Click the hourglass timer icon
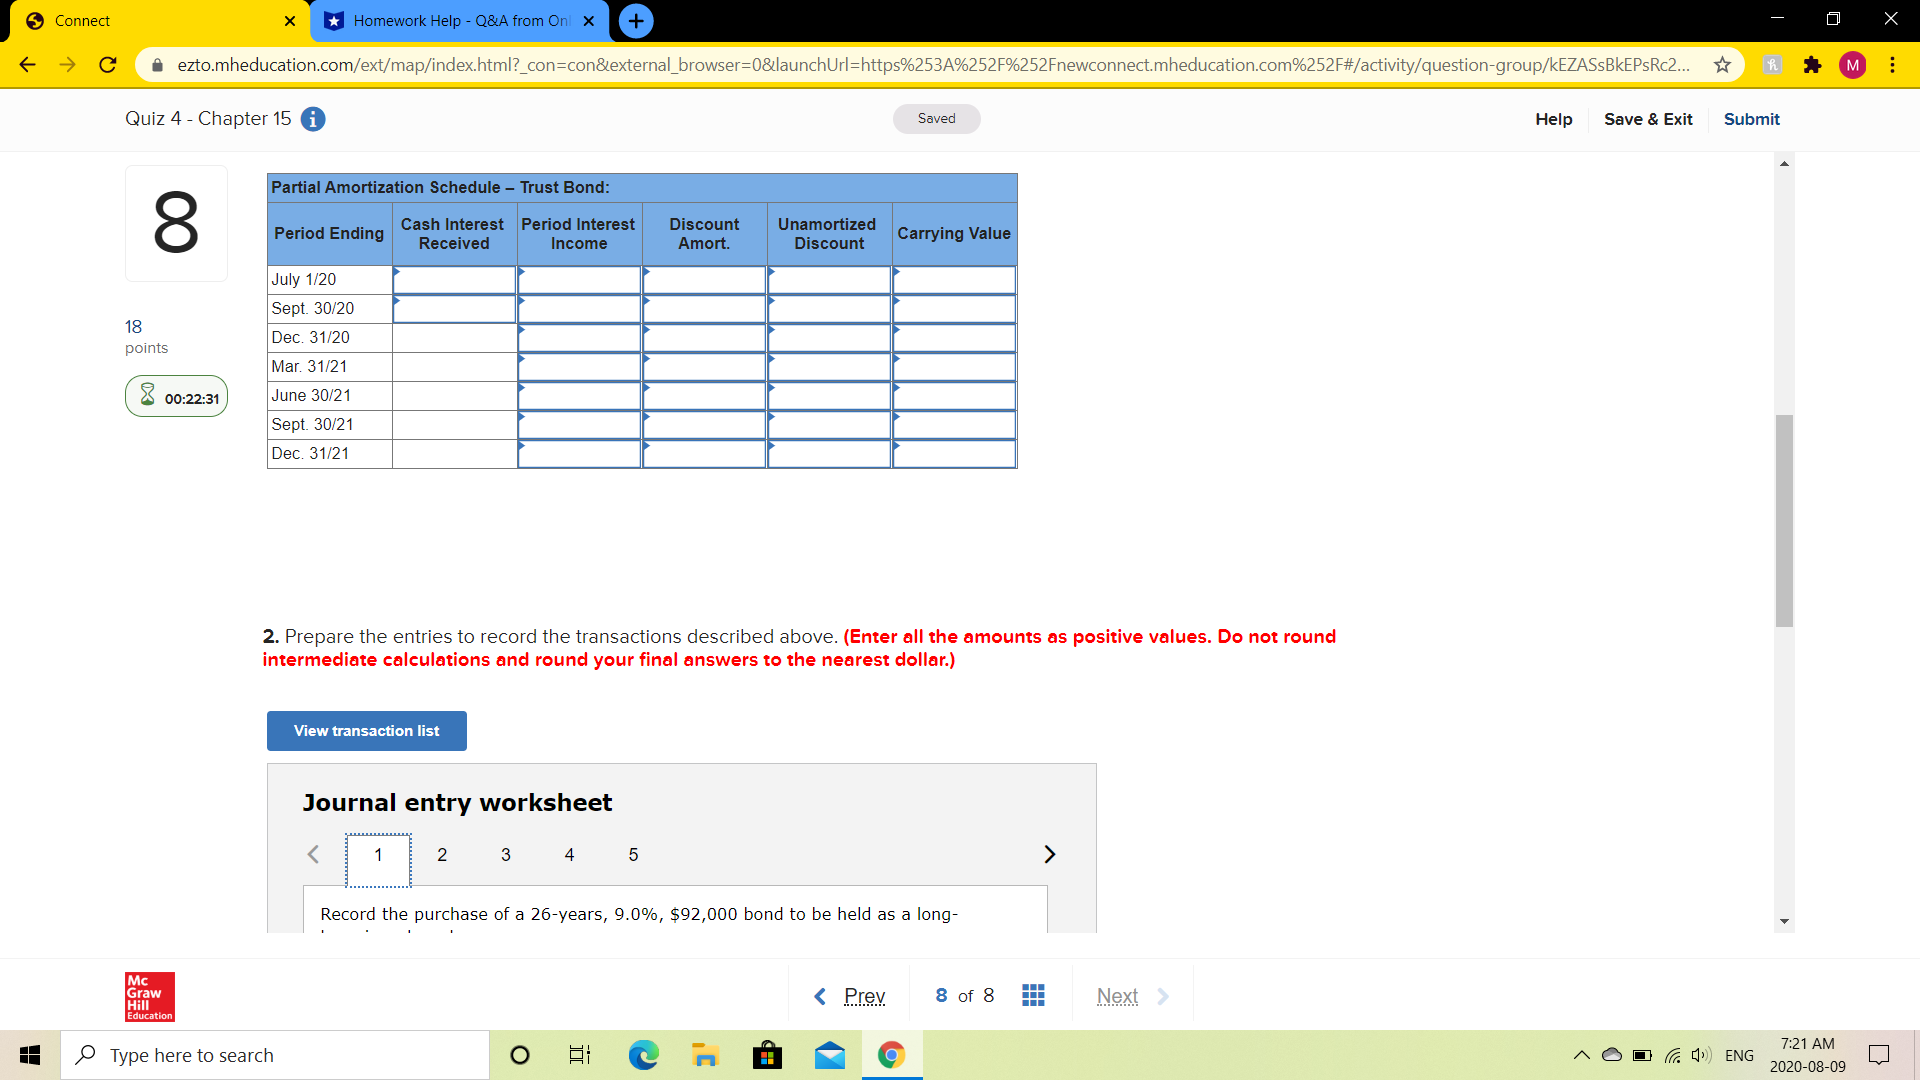The image size is (1920, 1080). point(148,396)
